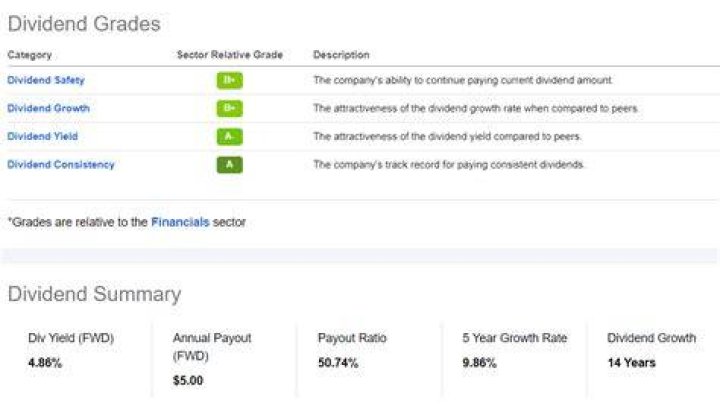The width and height of the screenshot is (720, 406).
Task: Select the Annual Payout $5.00 value
Action: click(188, 380)
